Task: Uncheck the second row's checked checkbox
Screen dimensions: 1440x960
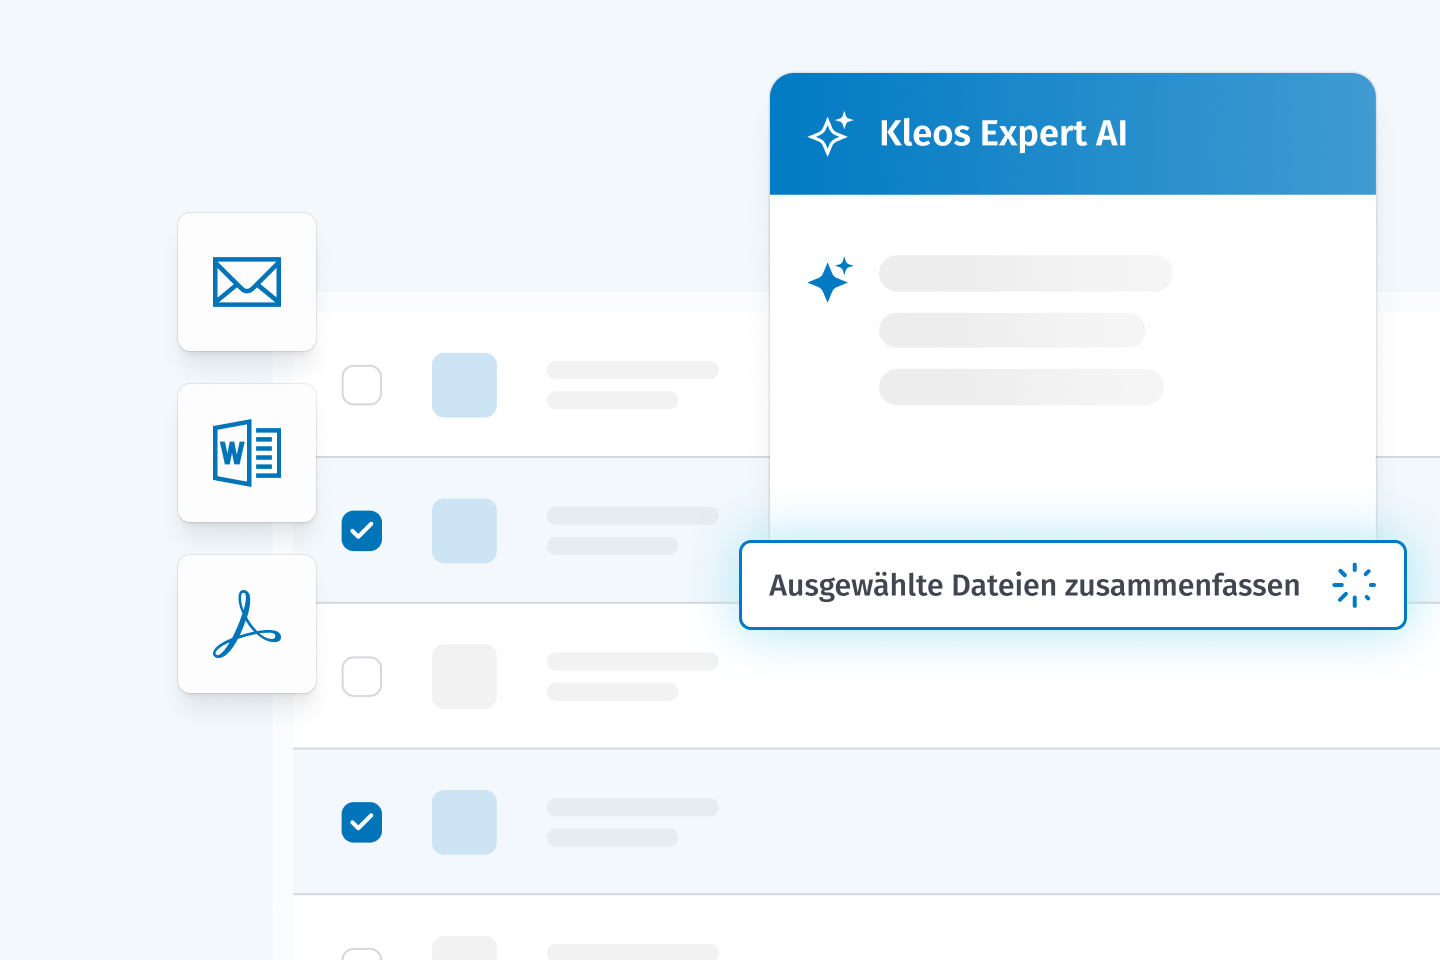Action: pyautogui.click(x=362, y=531)
